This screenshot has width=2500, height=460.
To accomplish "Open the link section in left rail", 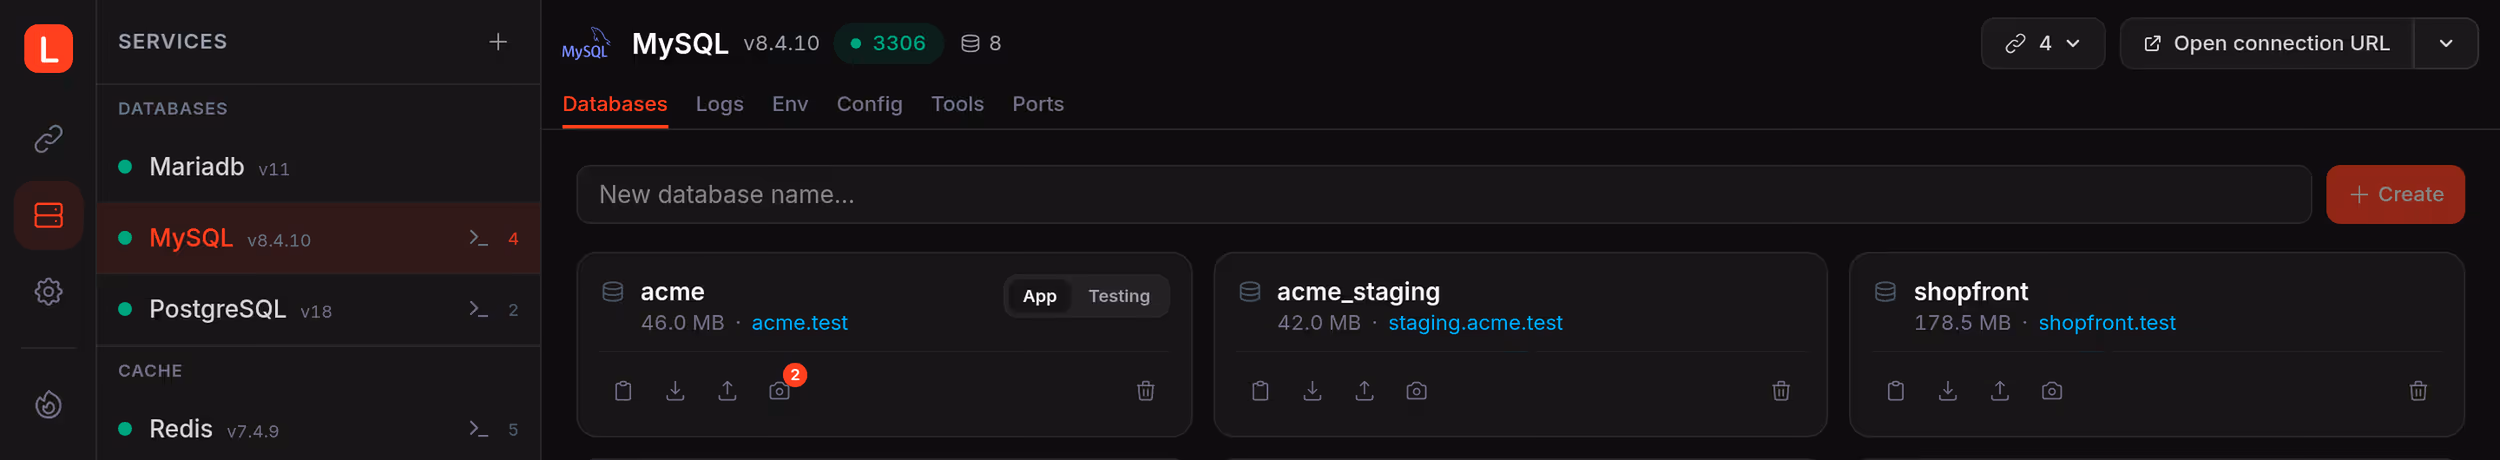I will [x=48, y=138].
